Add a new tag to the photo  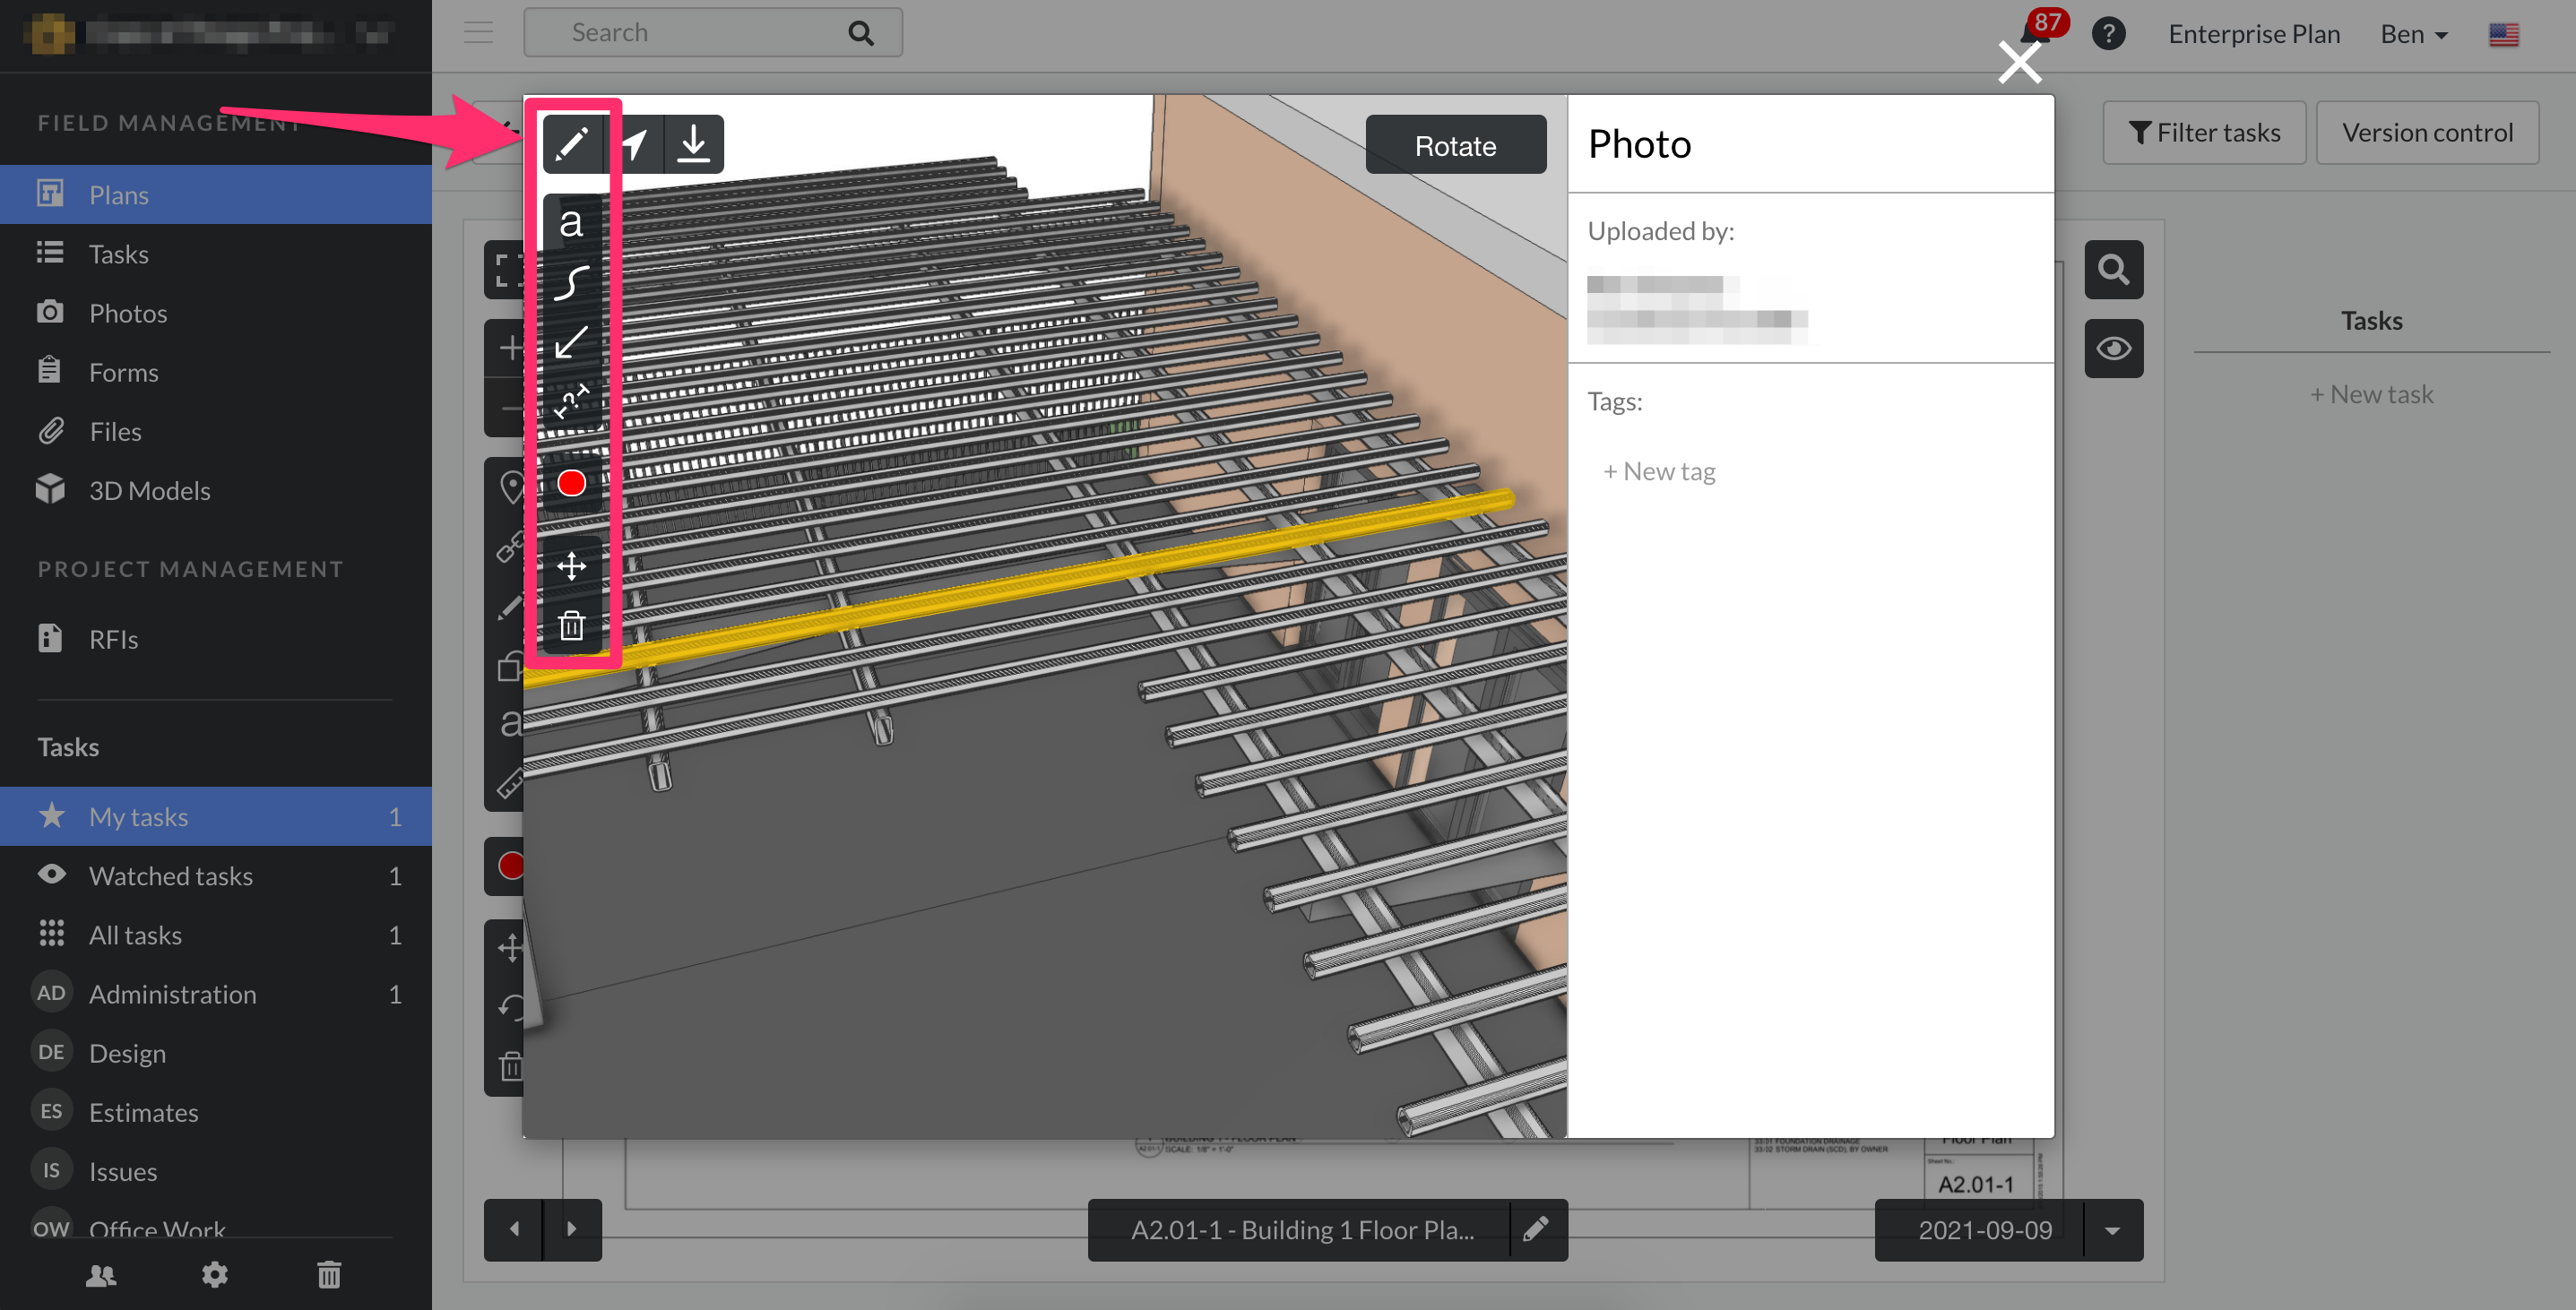click(x=1659, y=470)
